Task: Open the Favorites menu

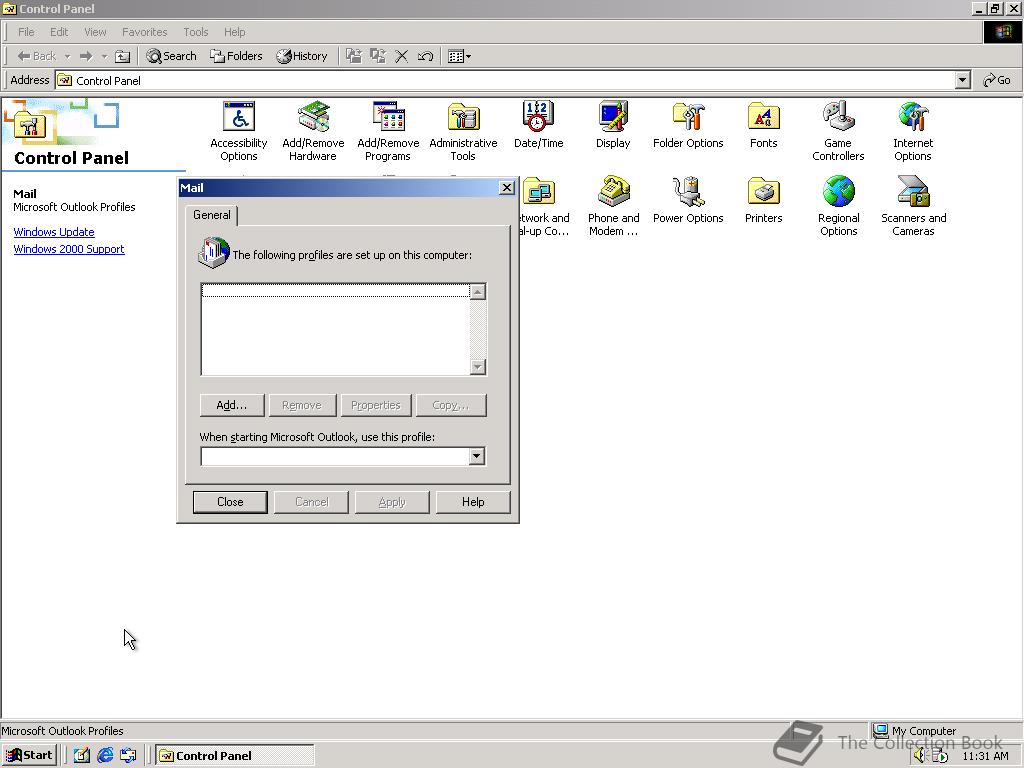Action: 144,32
